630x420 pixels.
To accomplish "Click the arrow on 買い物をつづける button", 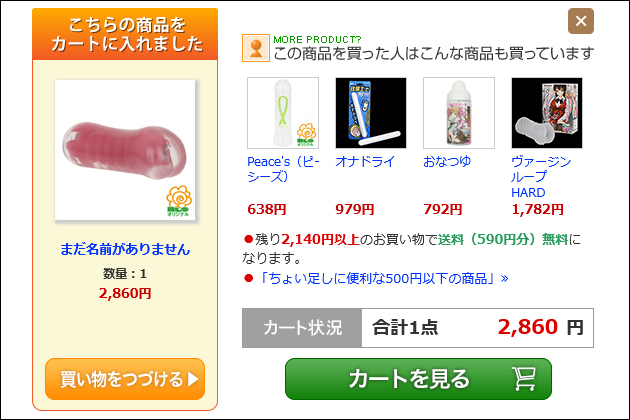I will [193, 379].
